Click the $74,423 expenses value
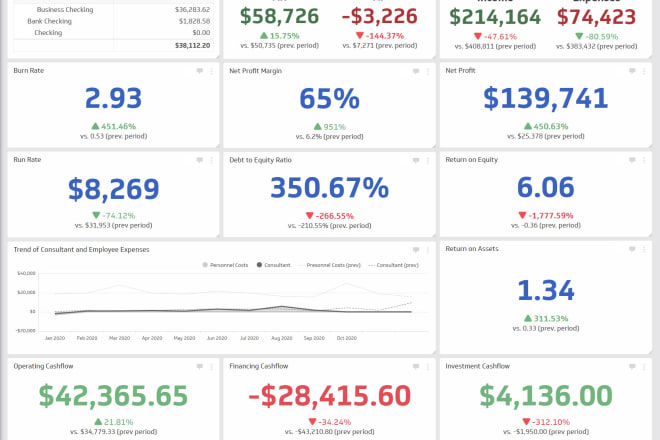Viewport: 660px width, 440px height. 596,17
